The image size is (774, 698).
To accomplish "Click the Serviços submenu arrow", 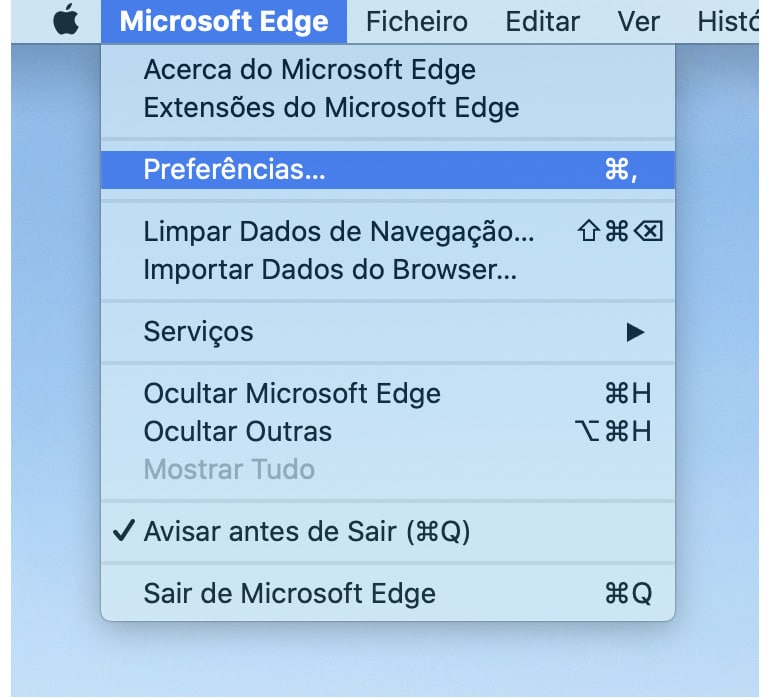I will click(635, 332).
